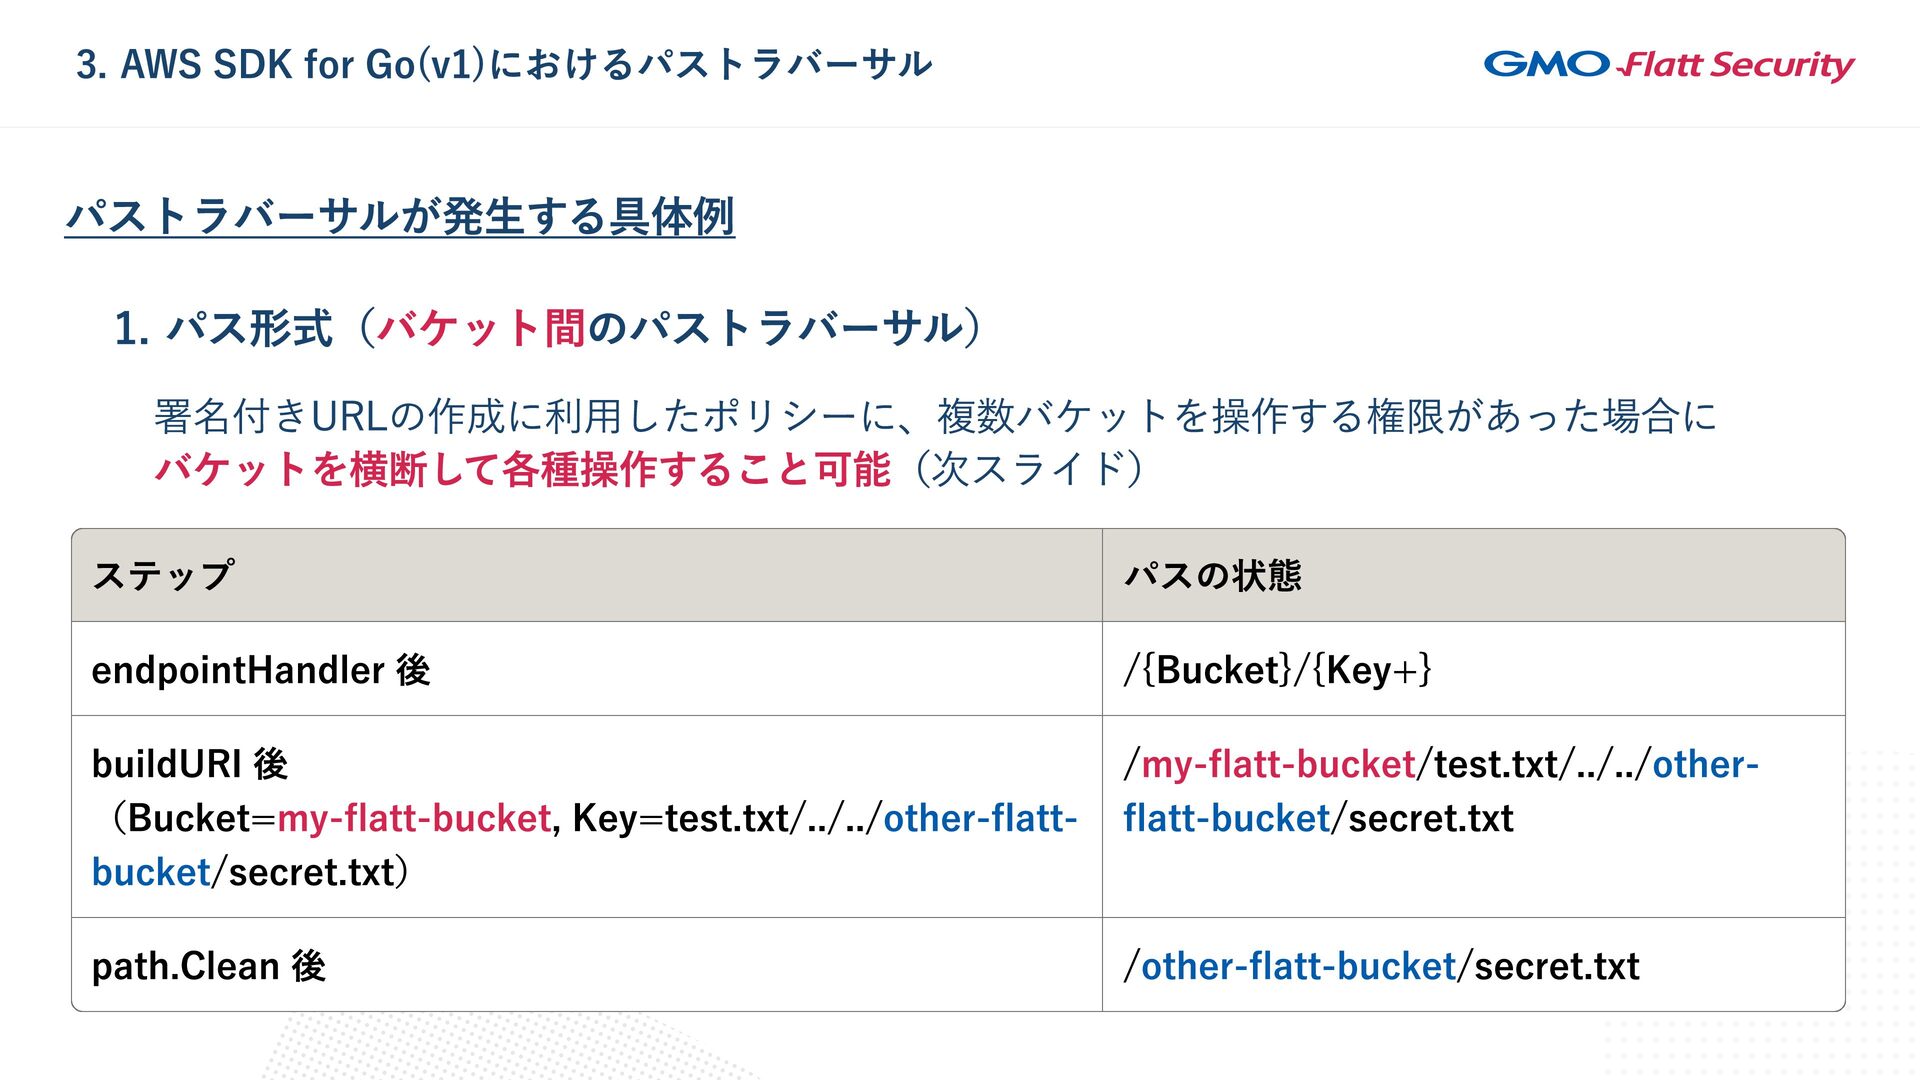Click the パスの状態 table column header
The image size is (1920, 1080).
(x=1212, y=576)
